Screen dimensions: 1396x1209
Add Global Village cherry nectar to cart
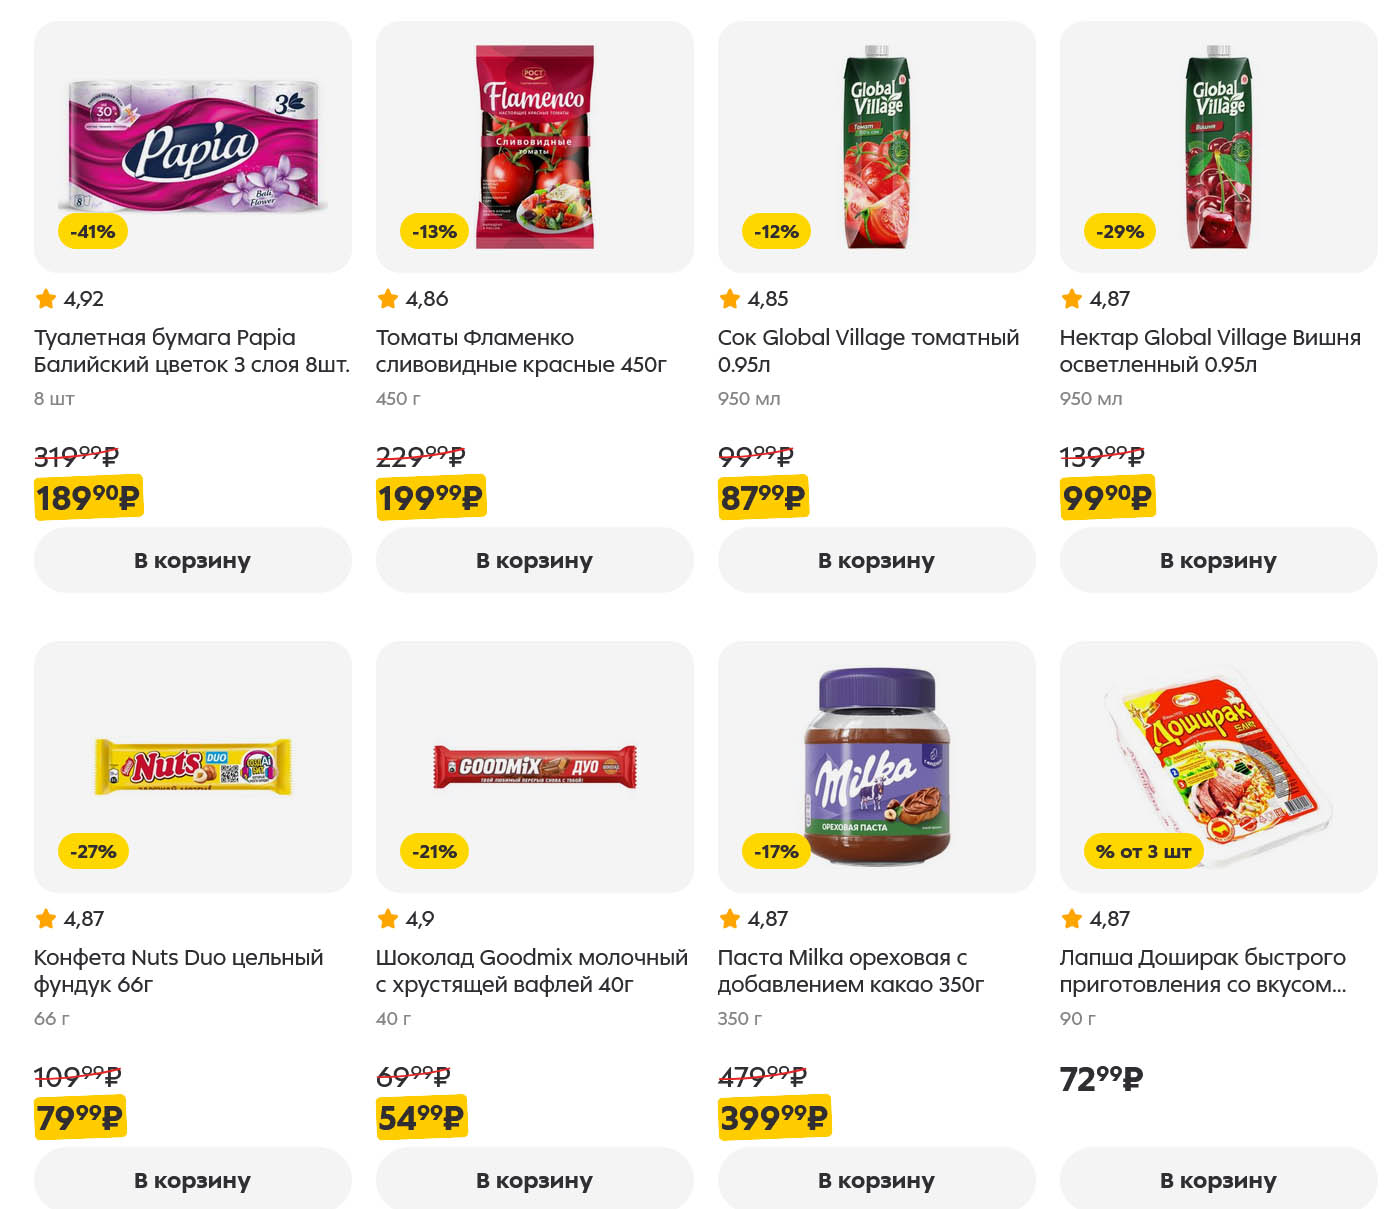1219,560
